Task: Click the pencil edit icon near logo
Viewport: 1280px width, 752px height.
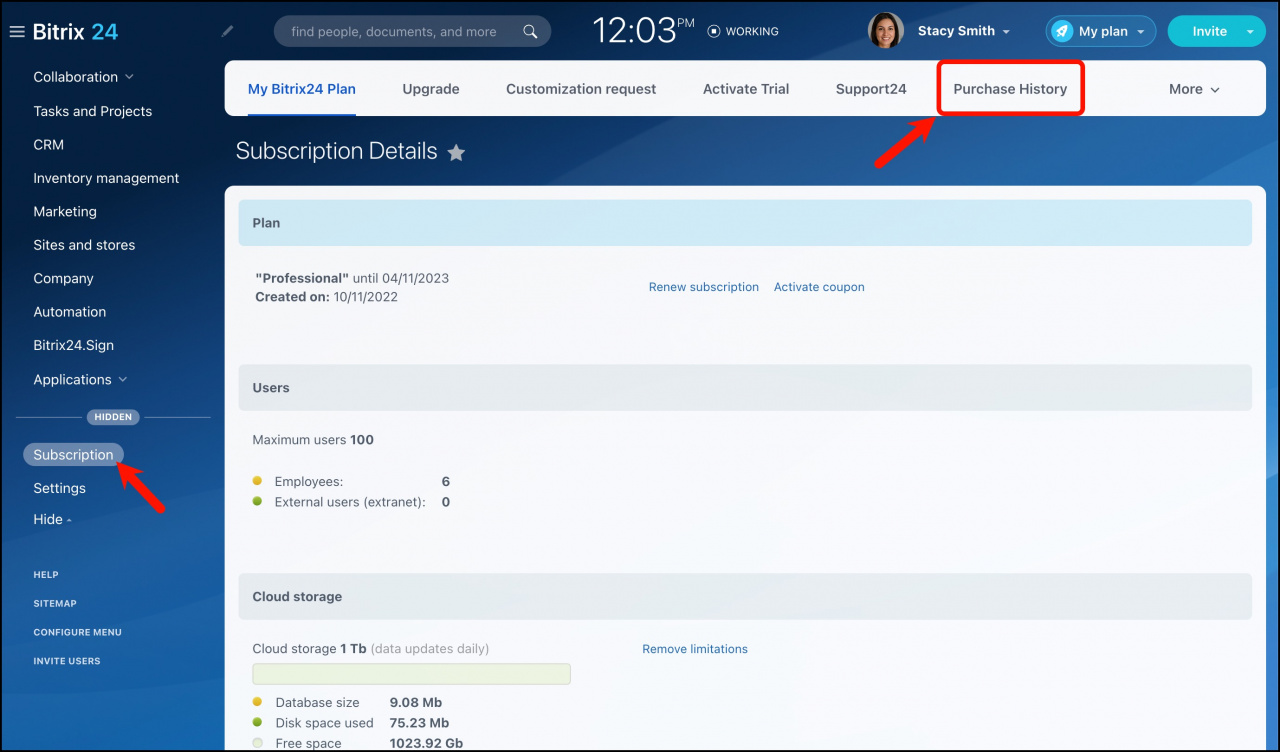Action: point(228,31)
